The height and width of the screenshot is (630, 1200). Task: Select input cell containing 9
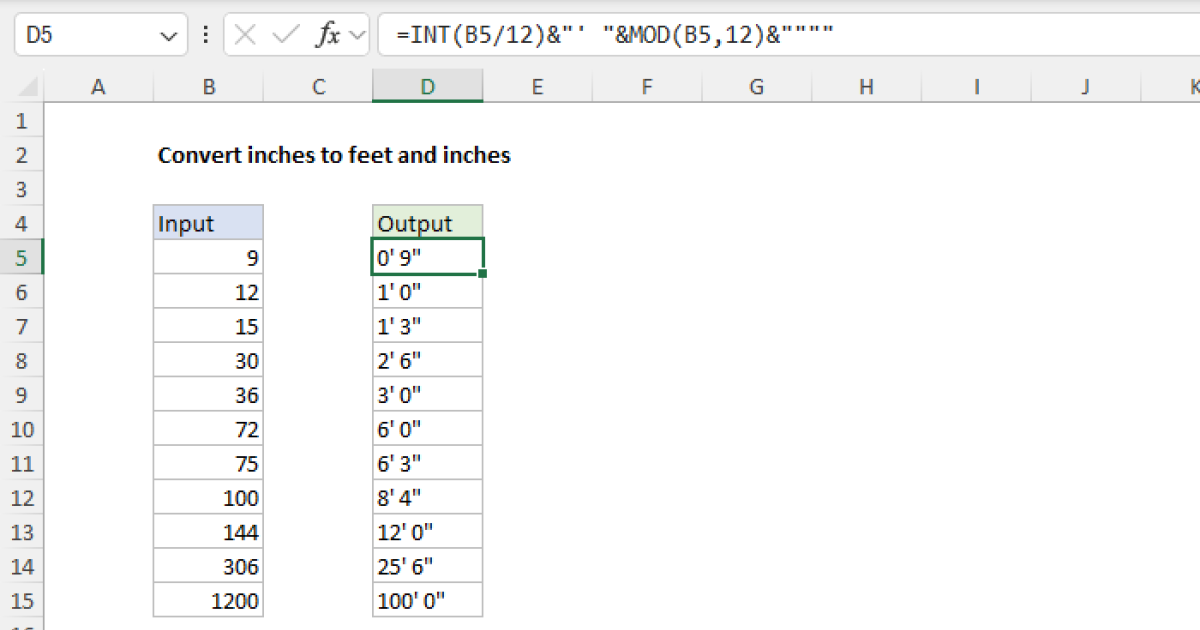208,258
